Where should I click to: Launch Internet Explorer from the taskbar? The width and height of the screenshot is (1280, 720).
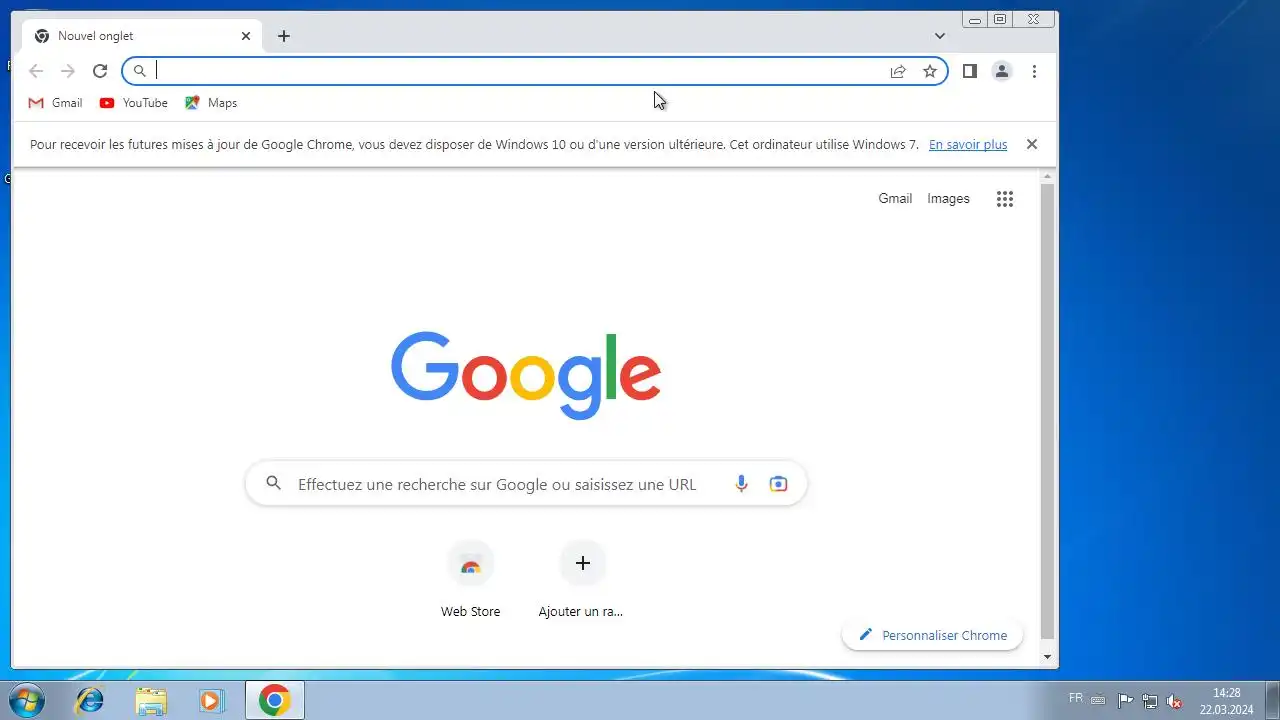[x=90, y=700]
